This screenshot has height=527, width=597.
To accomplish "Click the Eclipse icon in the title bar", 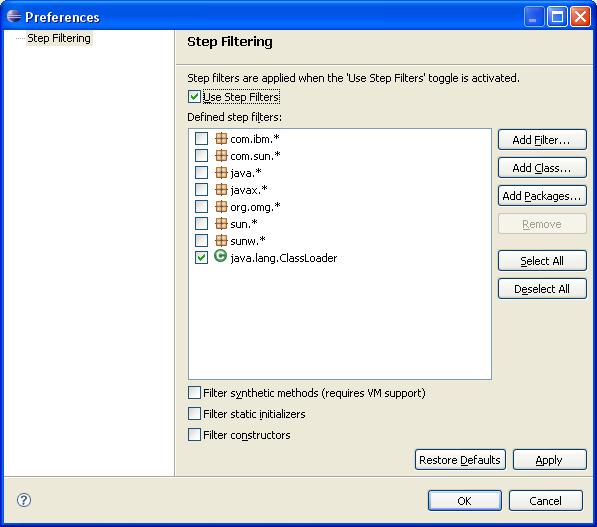I will click(14, 16).
